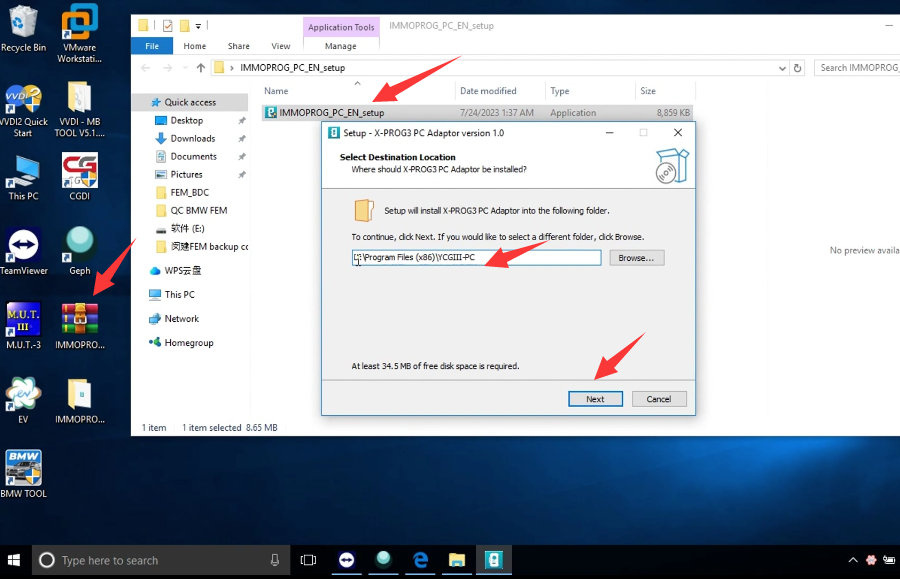This screenshot has height=579, width=900.
Task: Open the M.U.T.-3 desktop shortcut
Action: [x=22, y=320]
